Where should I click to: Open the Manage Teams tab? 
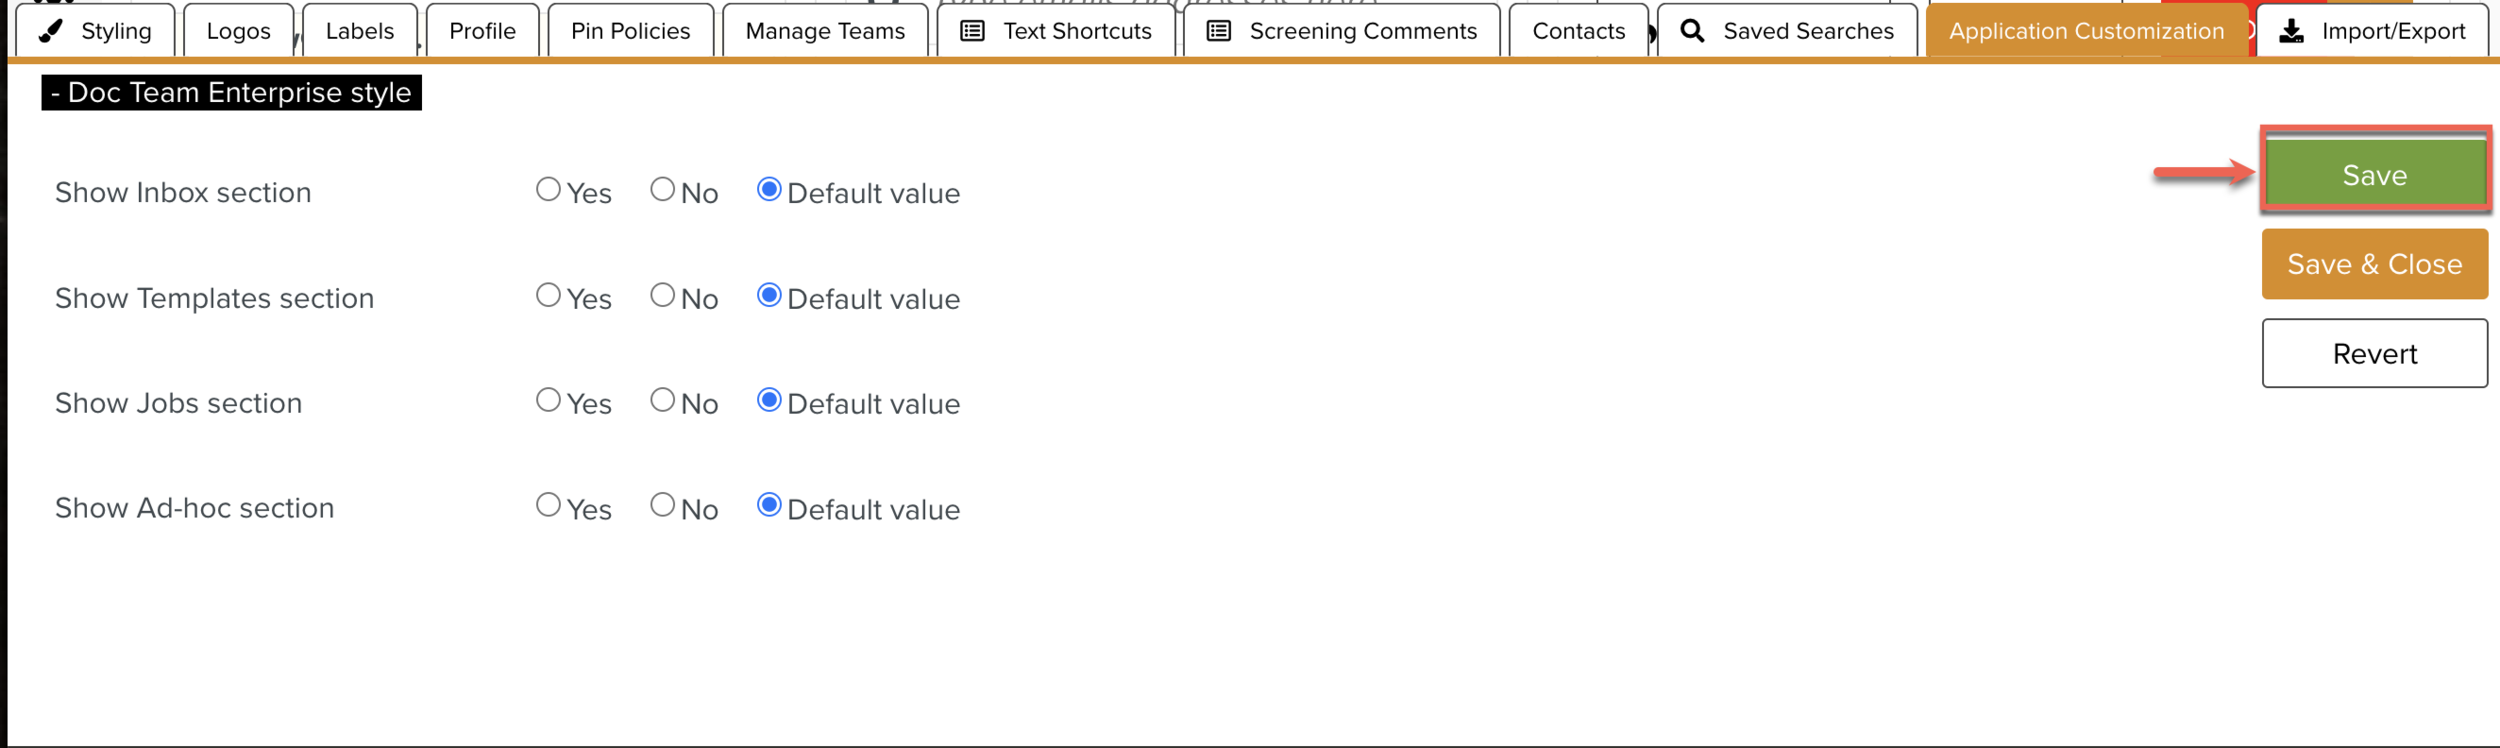(825, 31)
